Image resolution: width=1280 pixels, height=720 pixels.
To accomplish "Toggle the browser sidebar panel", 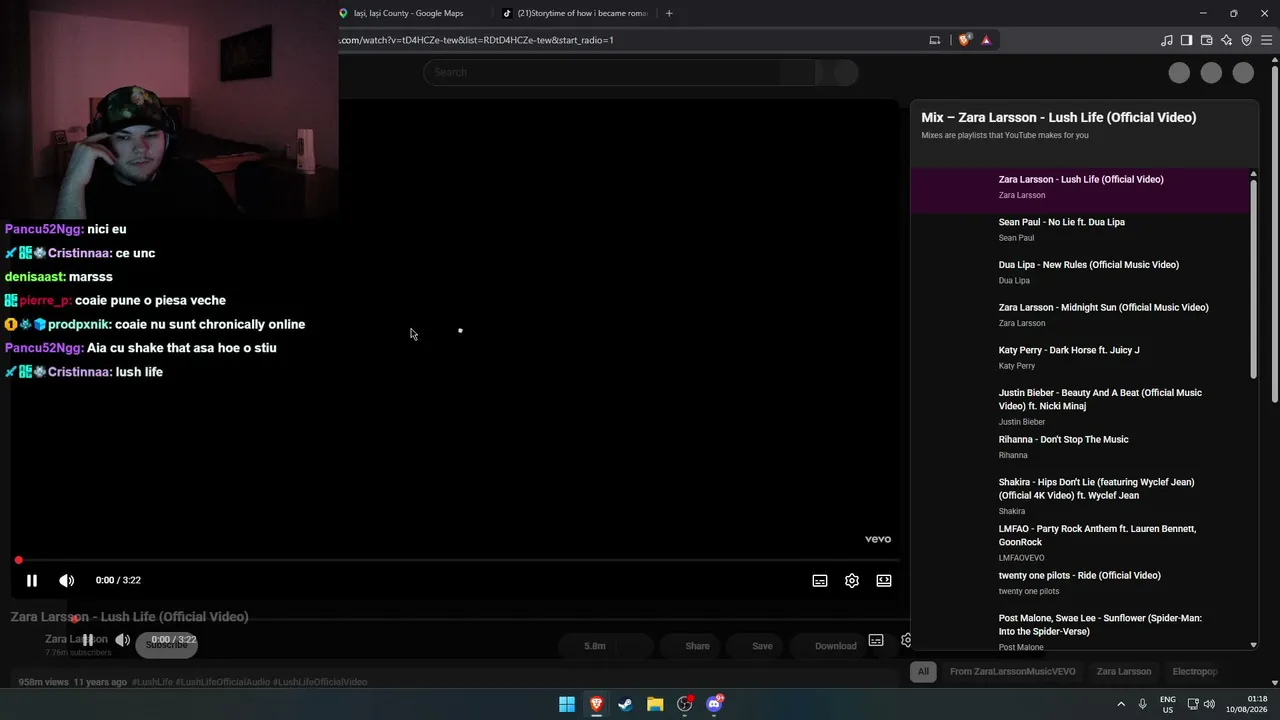I will click(1187, 40).
